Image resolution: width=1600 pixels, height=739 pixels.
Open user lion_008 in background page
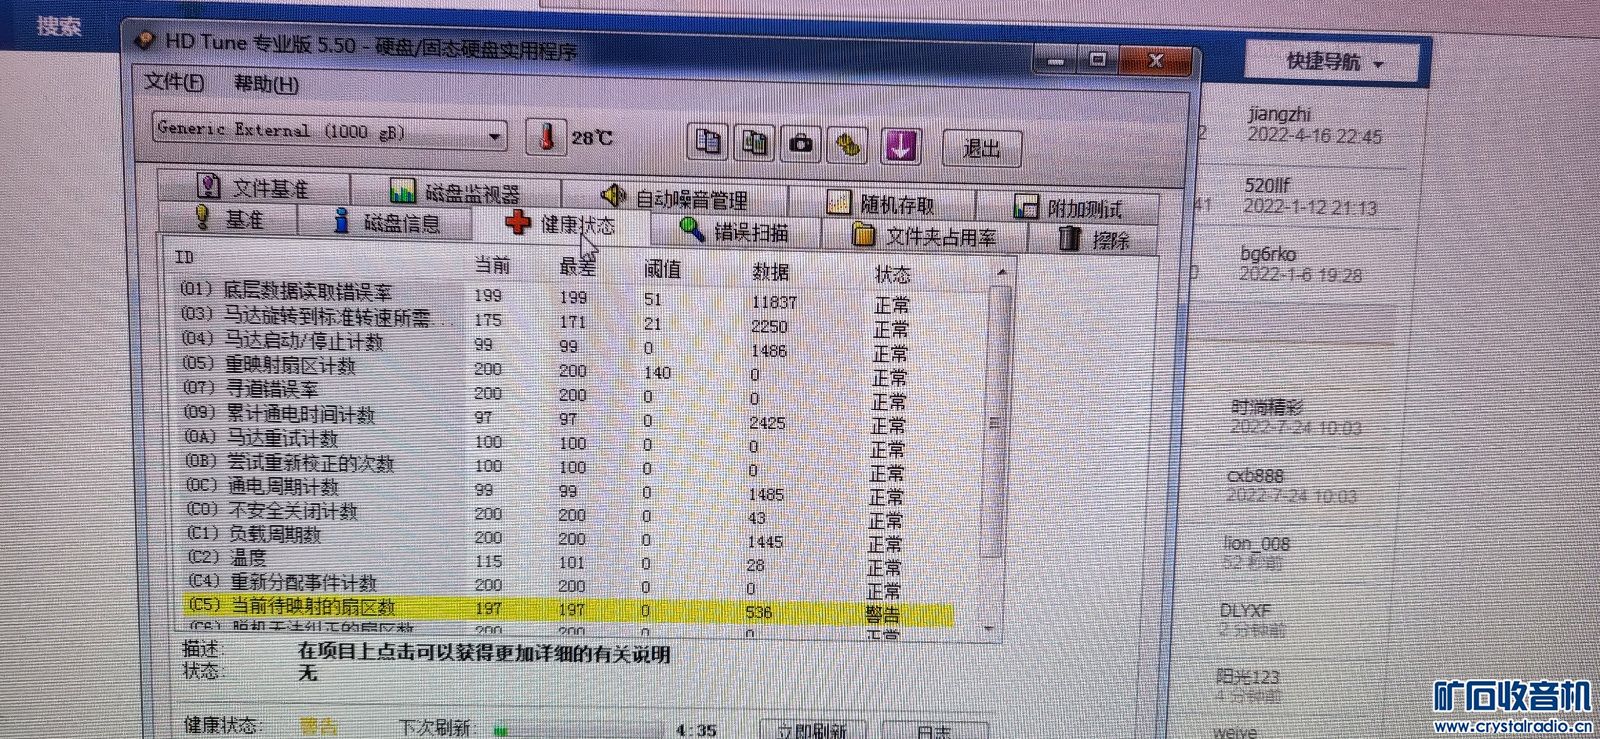tap(1257, 543)
